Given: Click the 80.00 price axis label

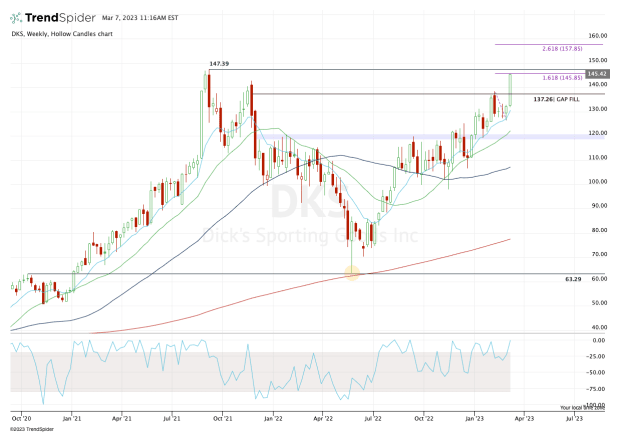Looking at the screenshot, I should click(x=599, y=230).
